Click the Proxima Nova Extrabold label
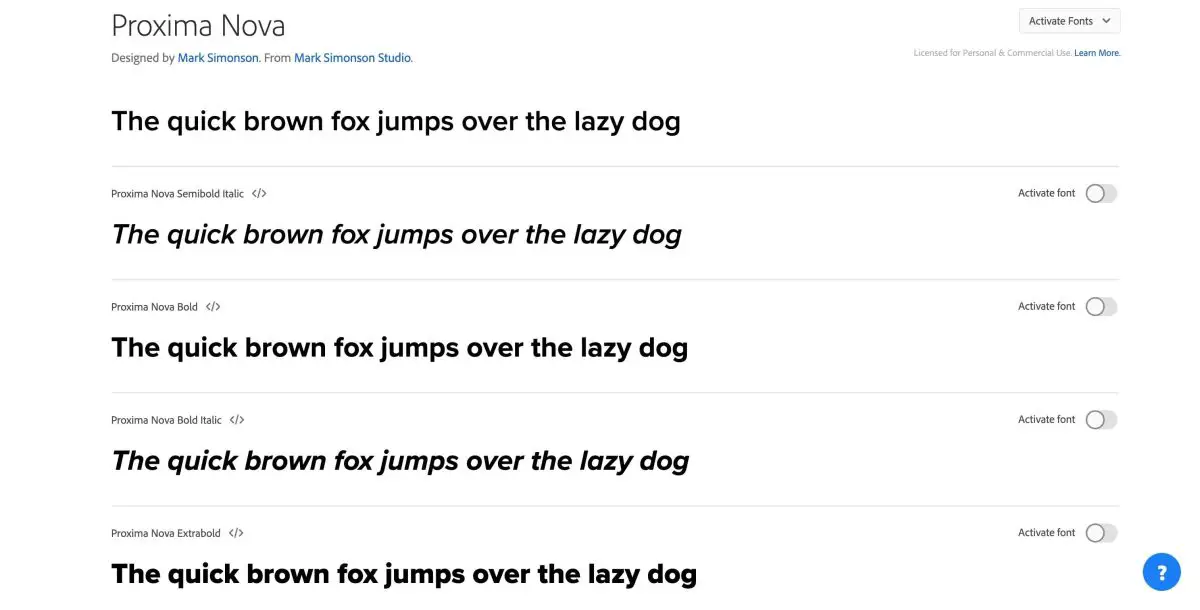This screenshot has height=610, width=1200. 166,533
